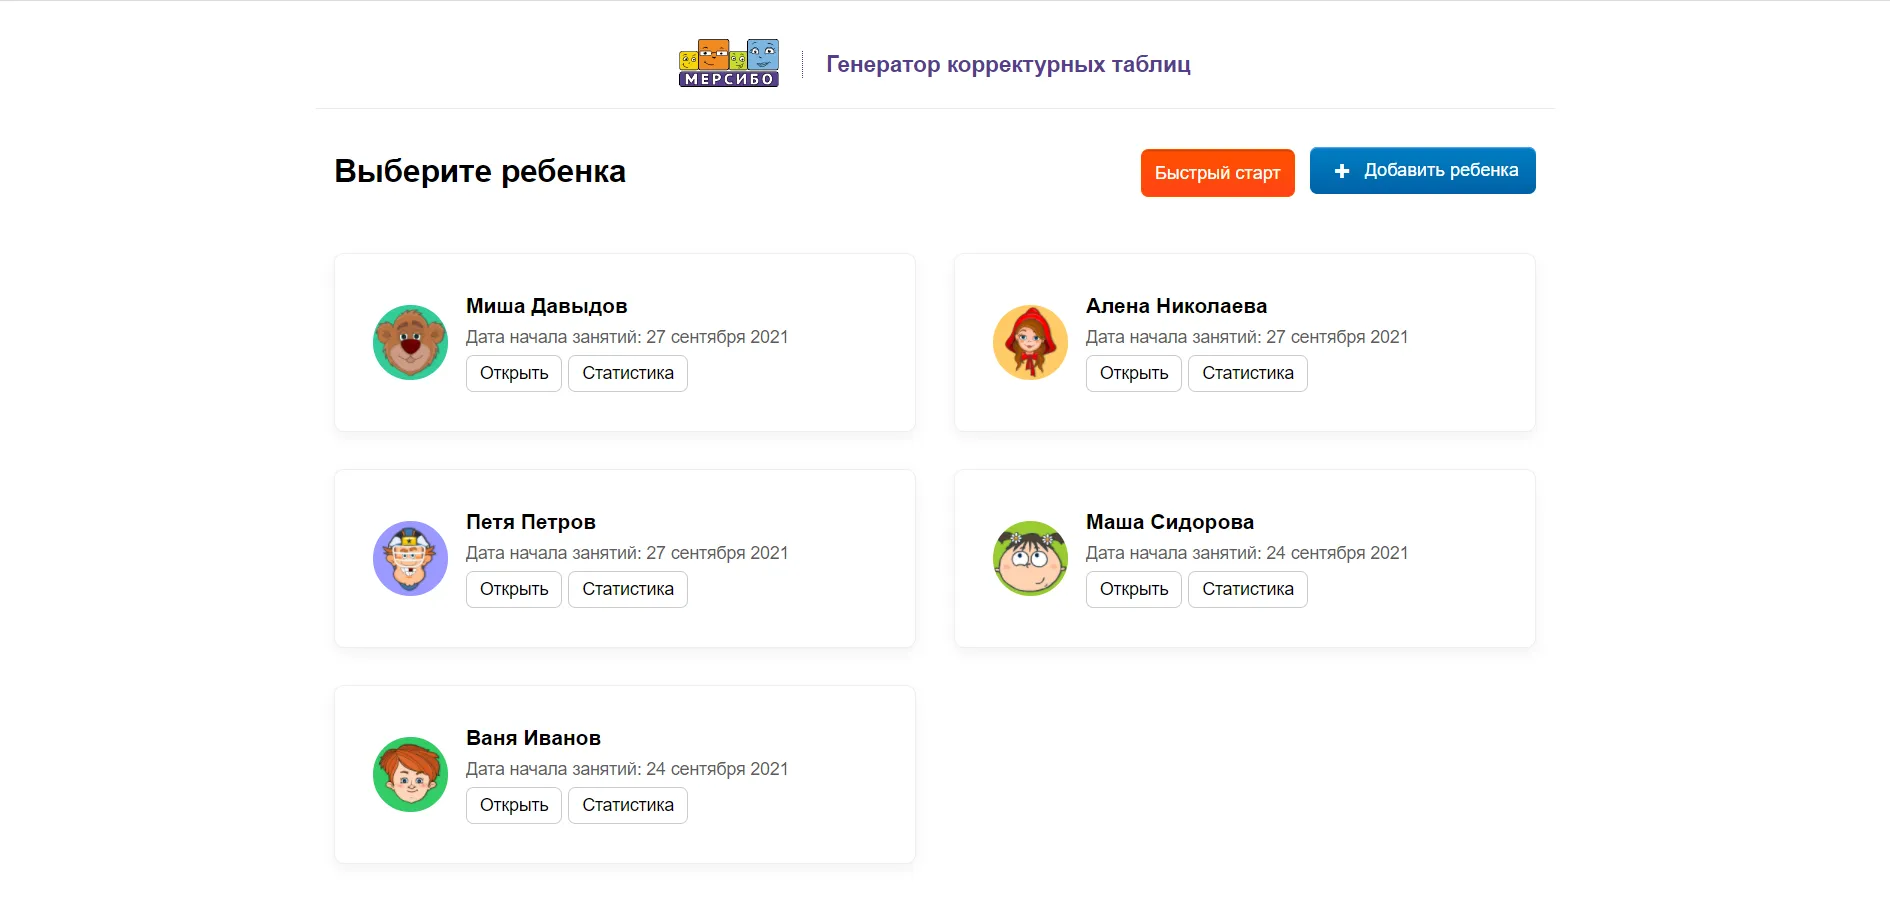The image size is (1890, 902).
Task: Click Маша Сидорова's green avatar
Action: pyautogui.click(x=1030, y=558)
